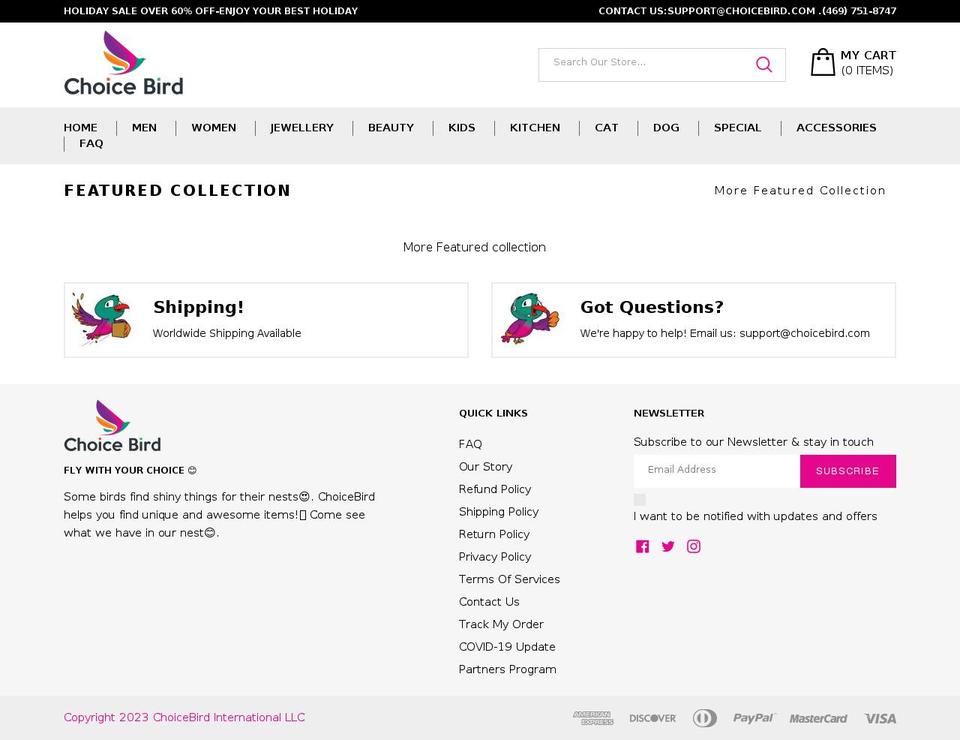Viewport: 960px width, 740px height.
Task: Click the (0 ITEMS) cart count
Action: point(867,70)
